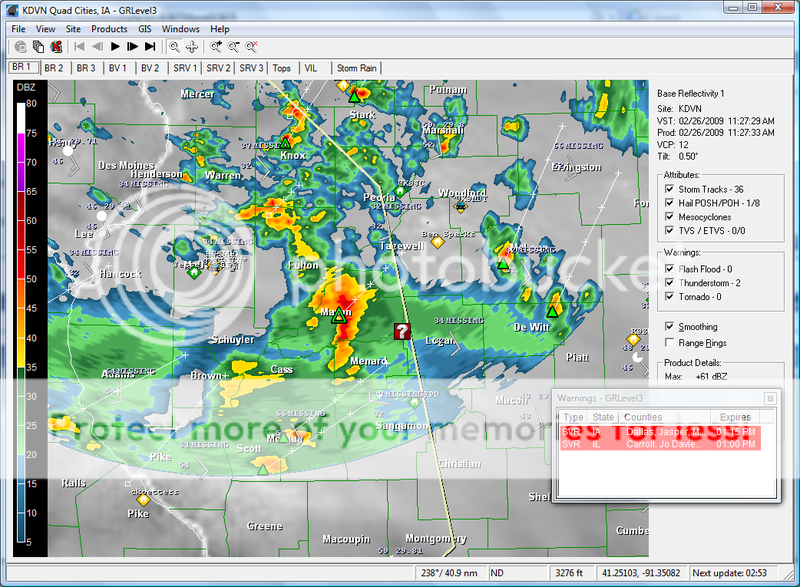800x587 pixels.
Task: Disable the Smoothing checkbox
Action: tap(669, 326)
